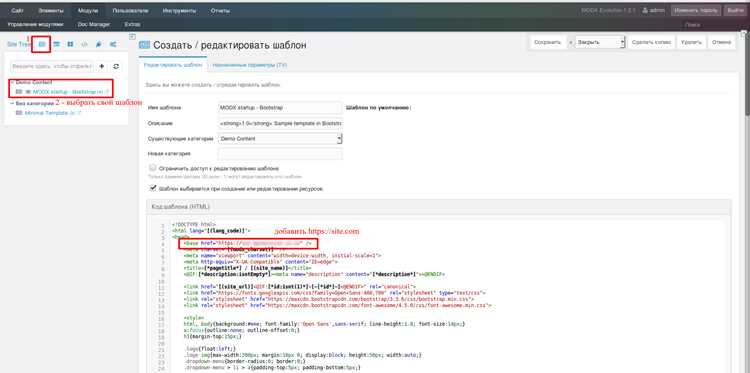Click the Выйти logout button
This screenshot has width=750, height=373.
point(735,10)
